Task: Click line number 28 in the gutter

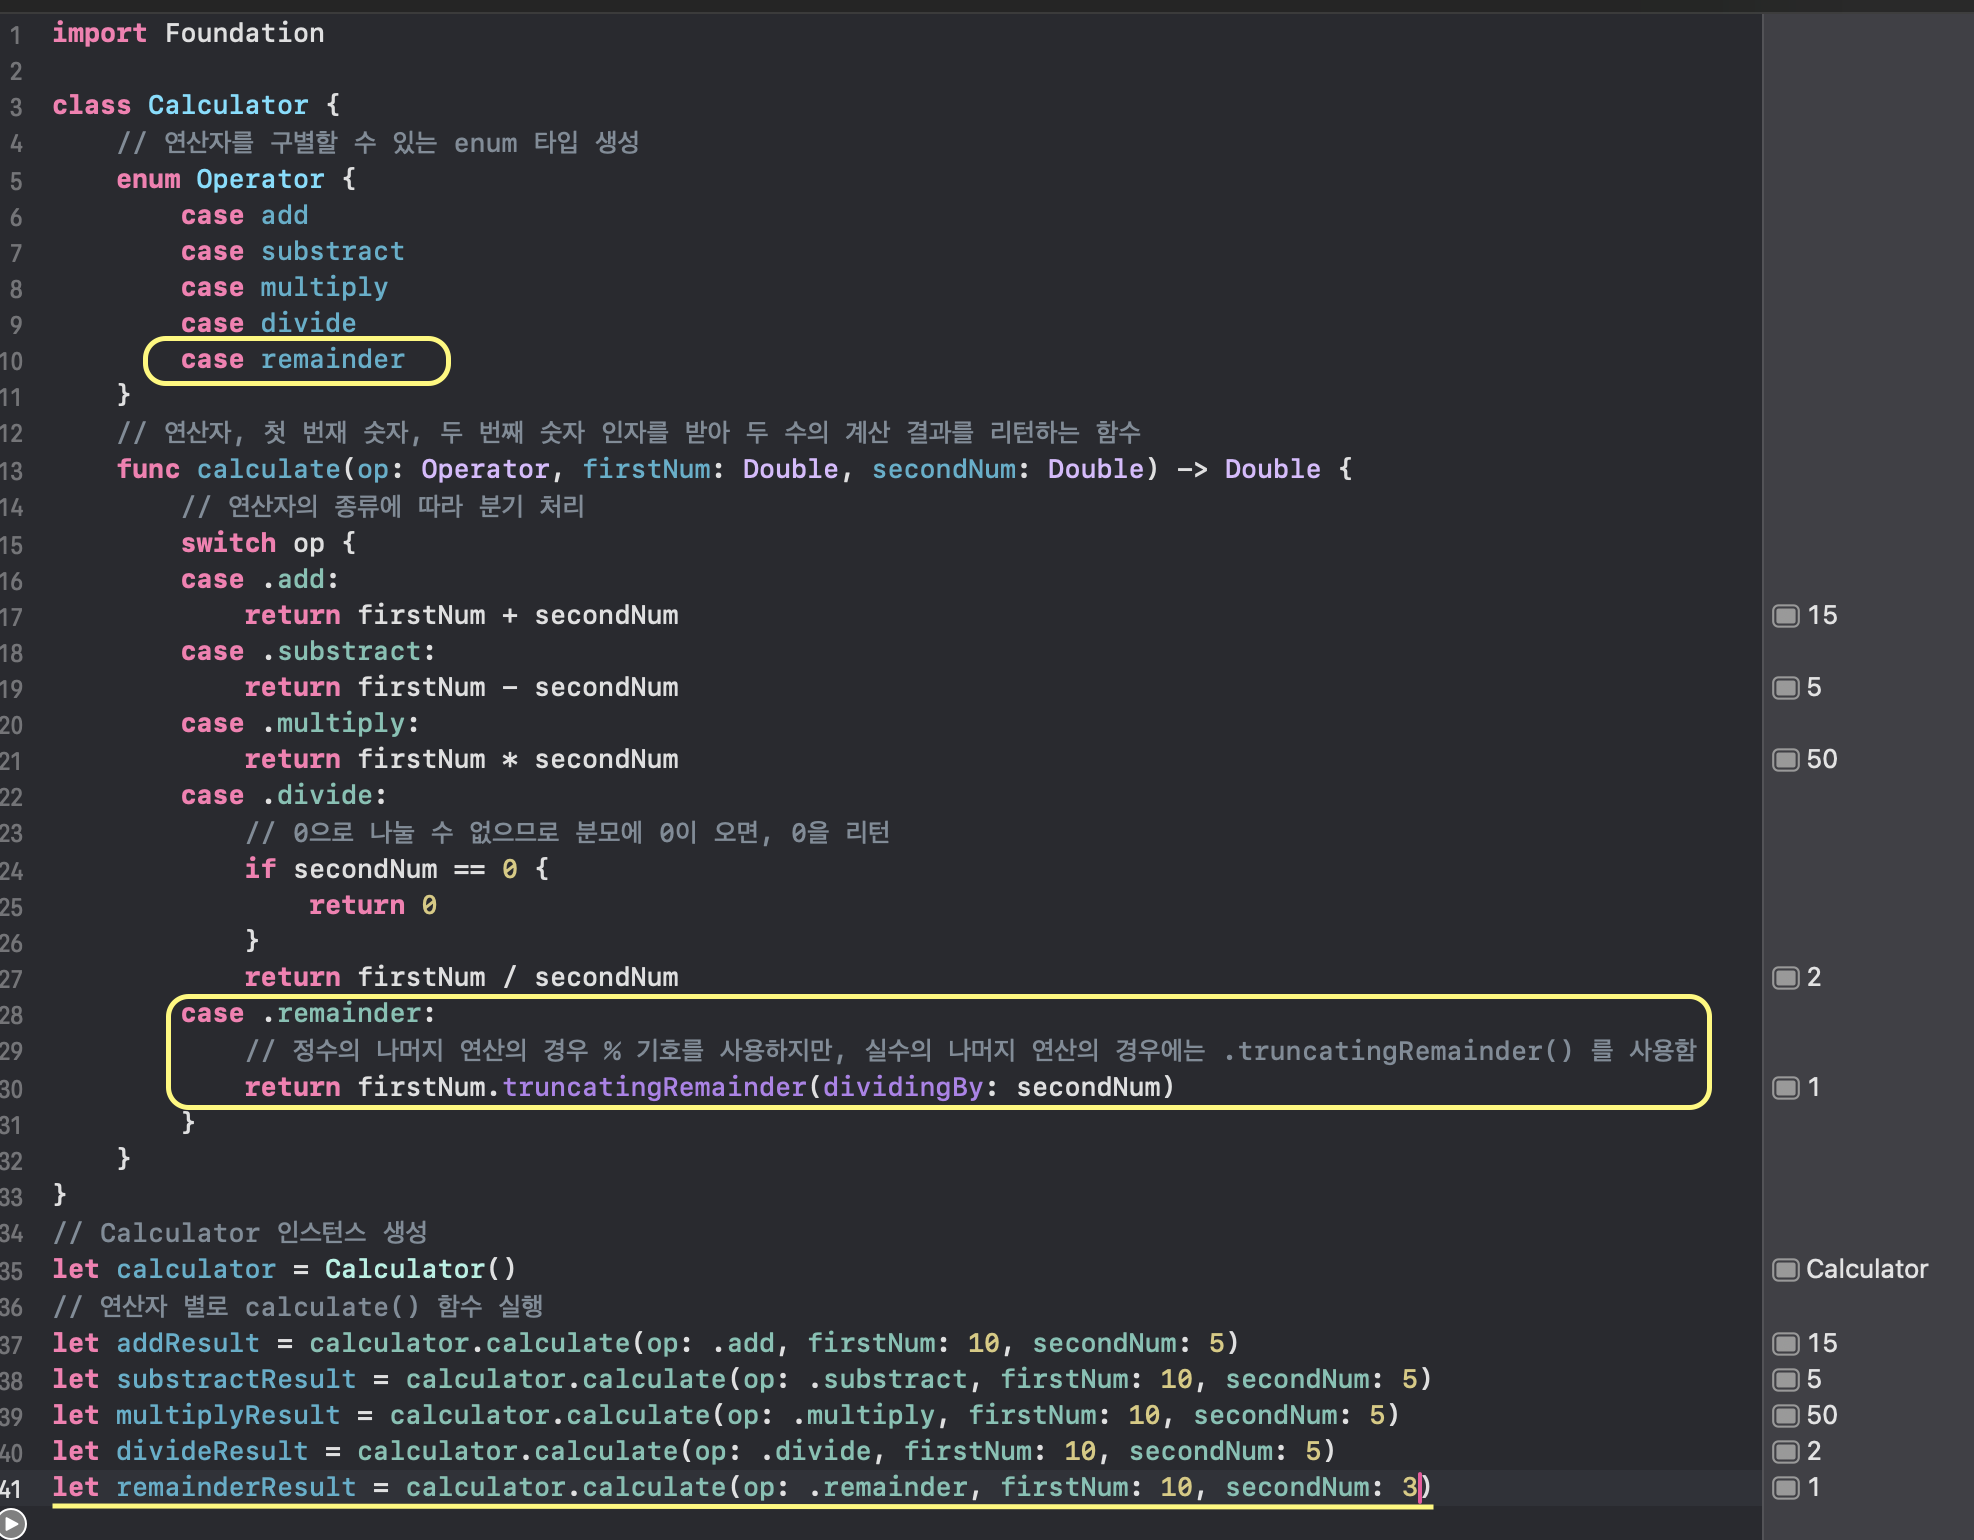Action: pyautogui.click(x=12, y=1015)
